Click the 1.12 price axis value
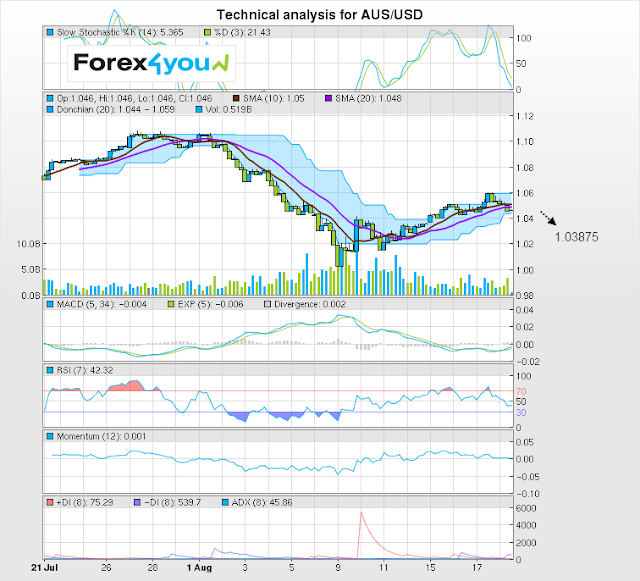This screenshot has width=640, height=581. (524, 116)
